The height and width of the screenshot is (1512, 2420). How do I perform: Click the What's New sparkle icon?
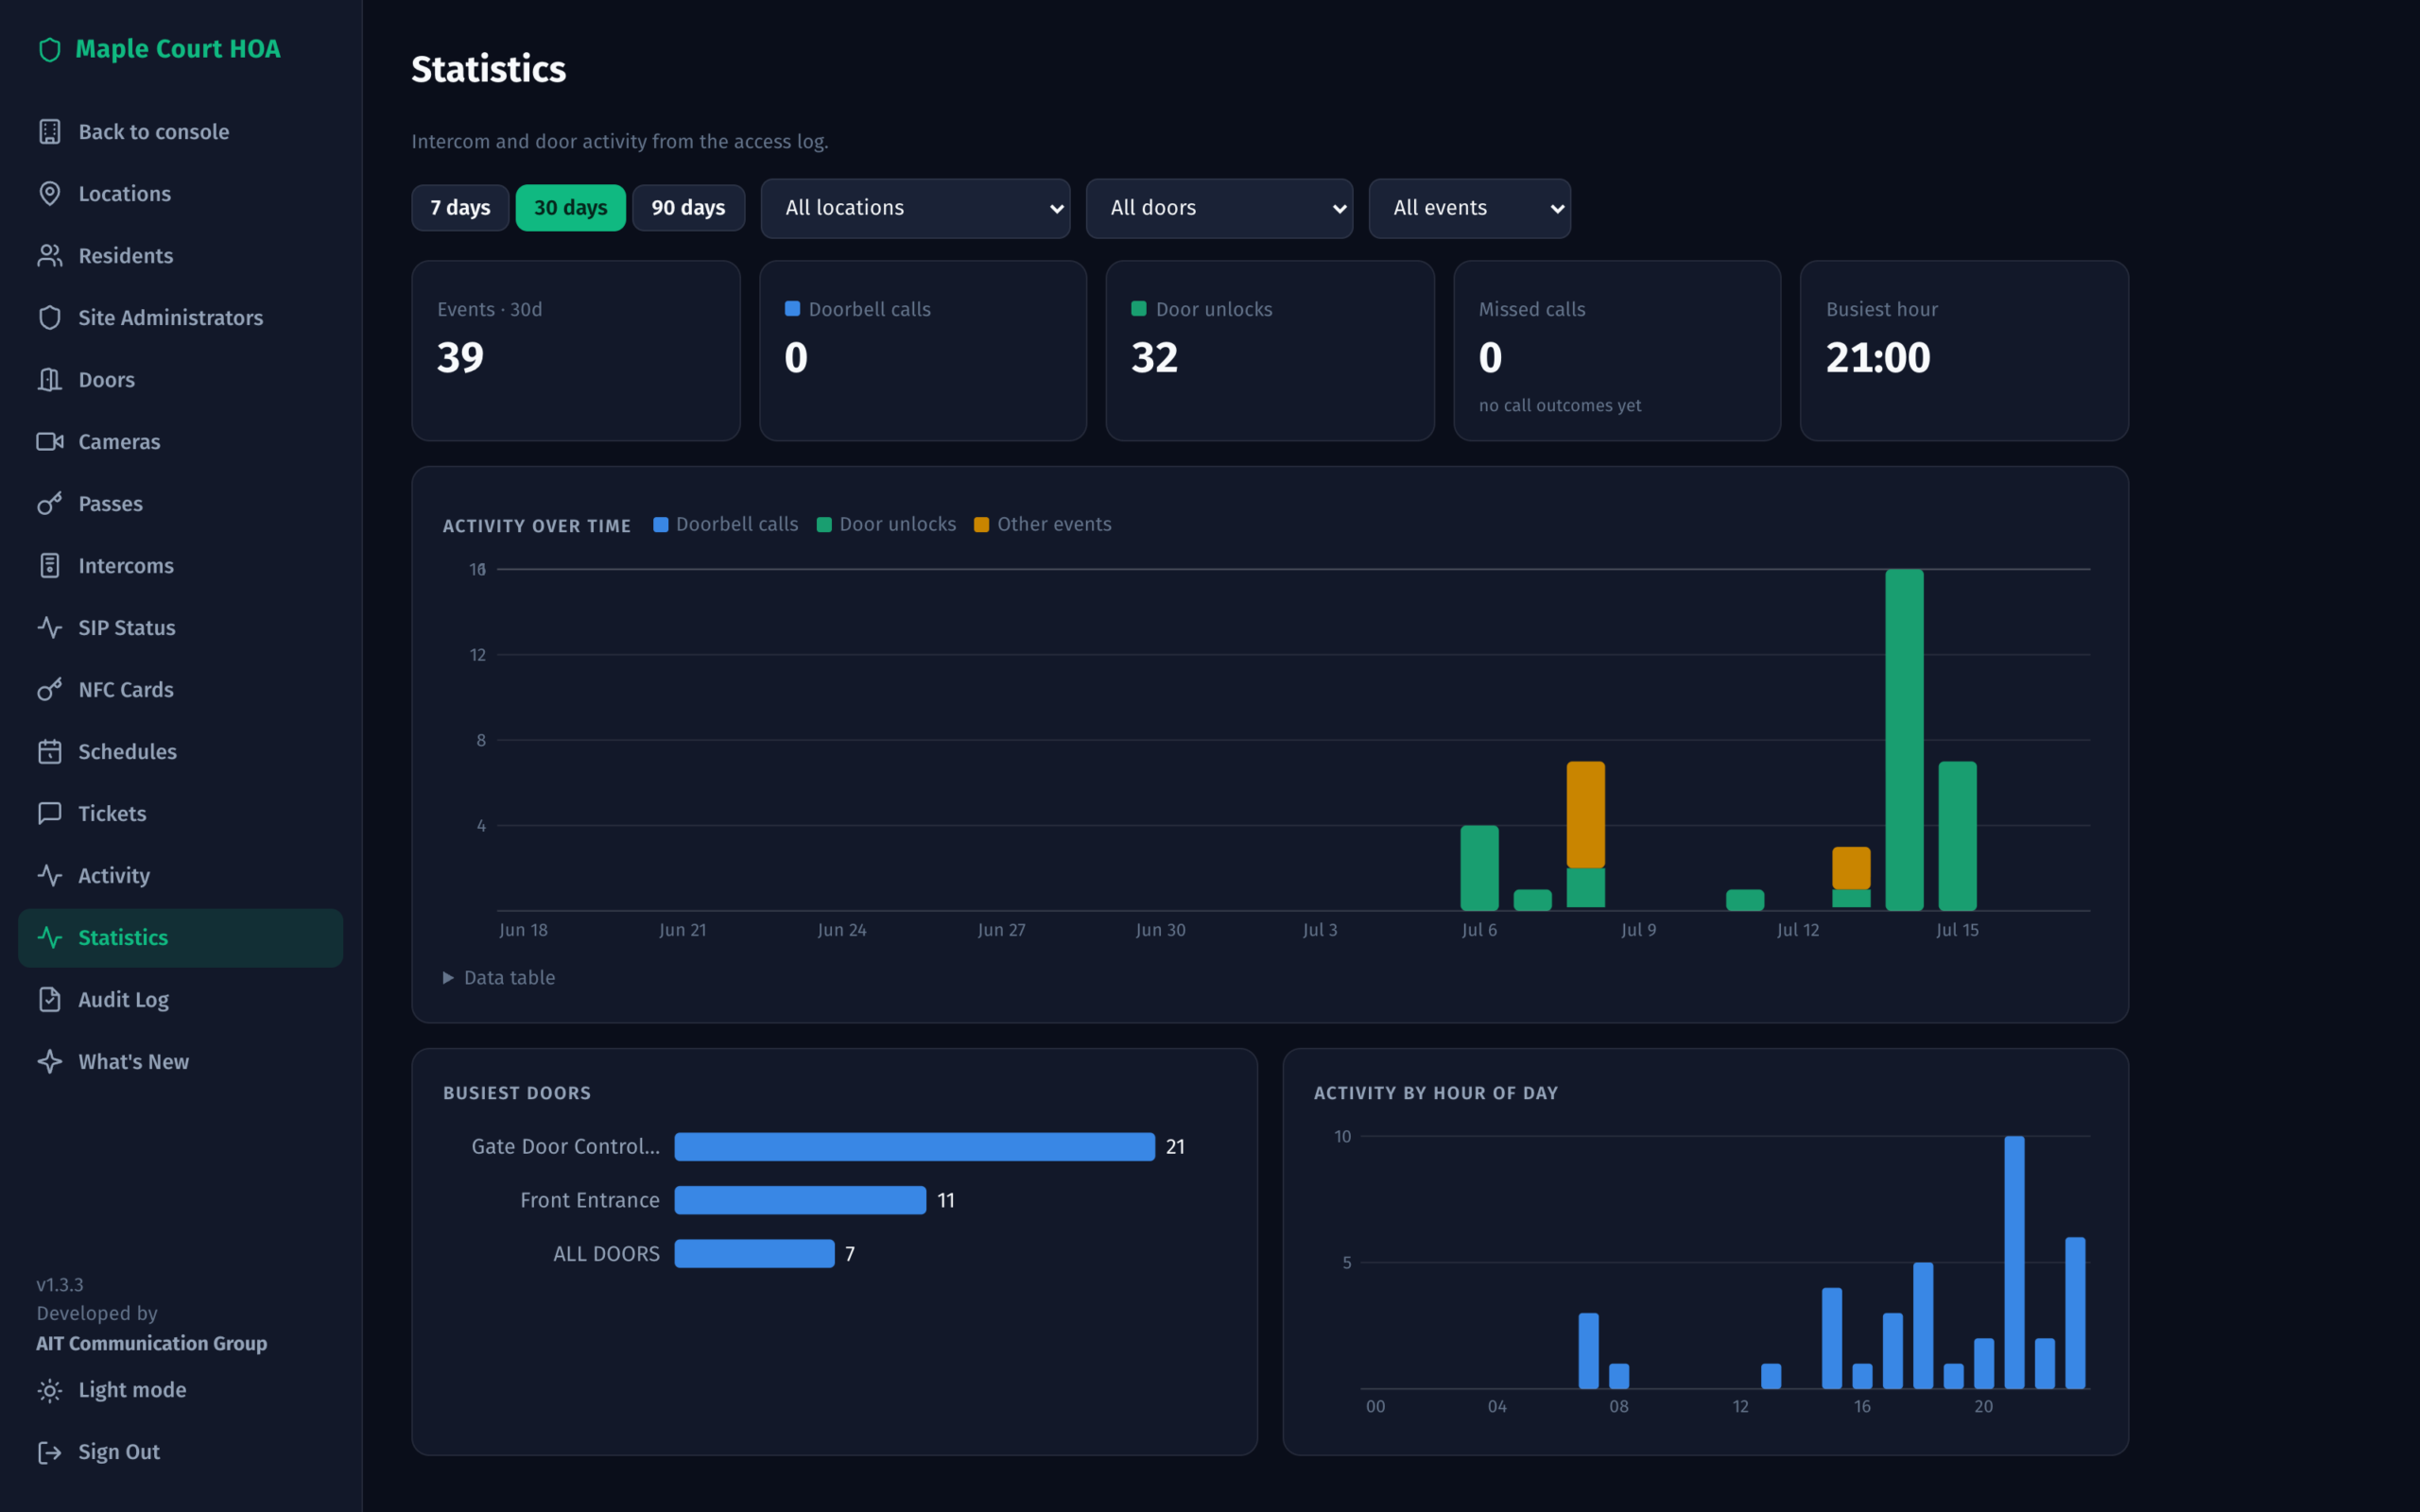coord(49,1062)
